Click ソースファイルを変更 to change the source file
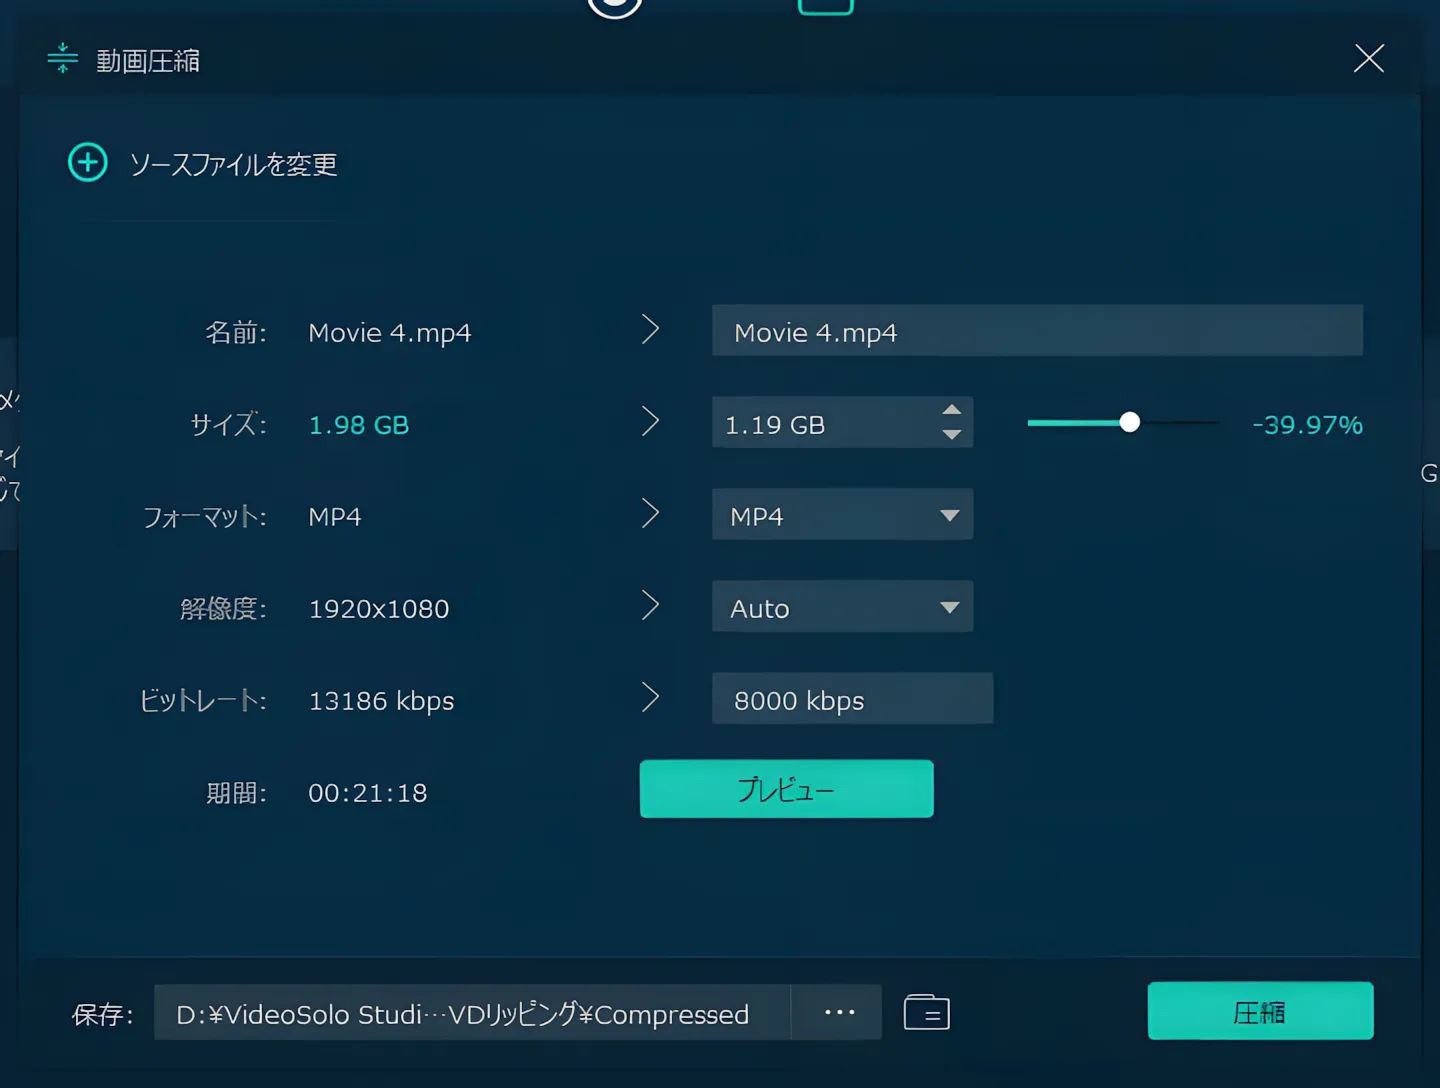The height and width of the screenshot is (1088, 1440). point(234,165)
